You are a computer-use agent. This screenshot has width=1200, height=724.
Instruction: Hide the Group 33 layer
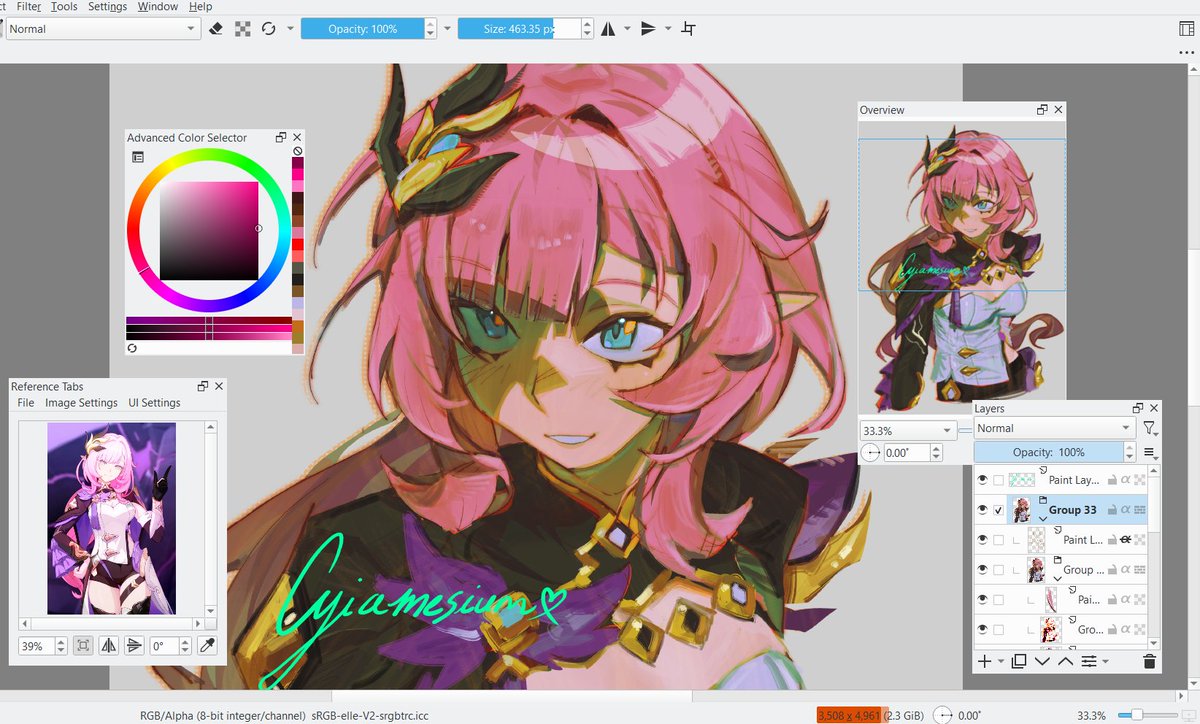[x=983, y=510]
